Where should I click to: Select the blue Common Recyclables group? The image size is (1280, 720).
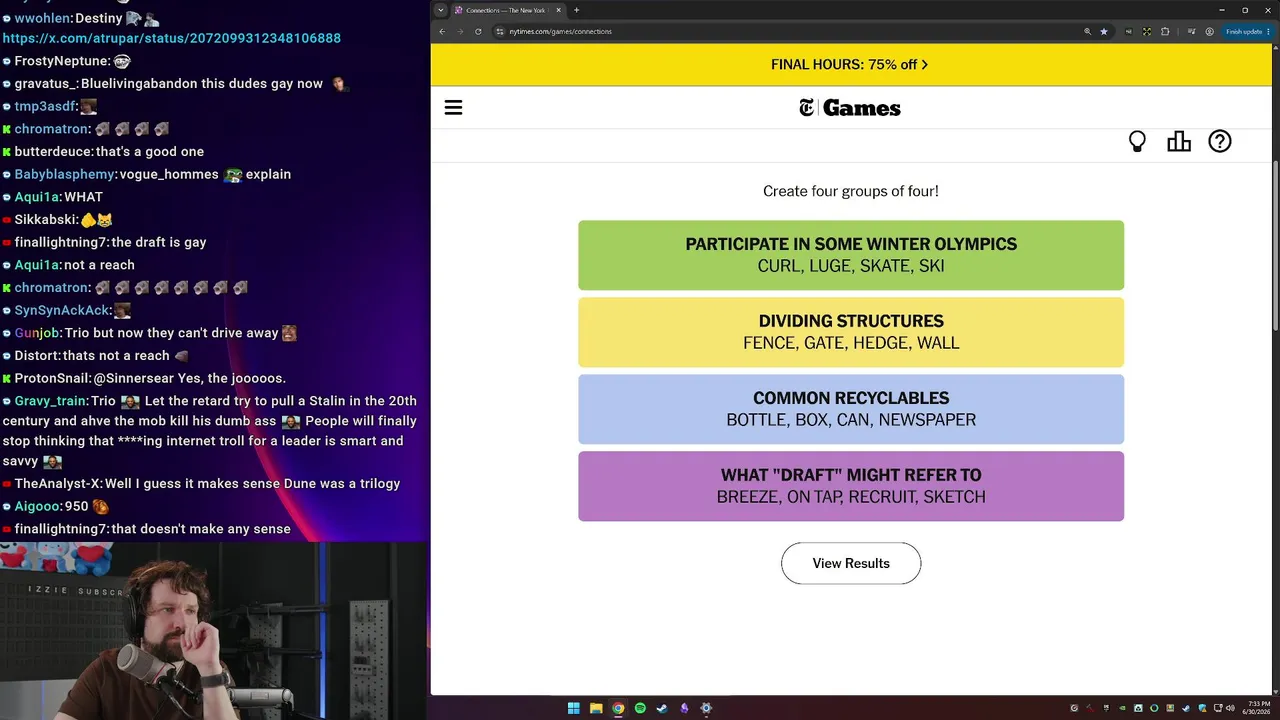pos(851,409)
